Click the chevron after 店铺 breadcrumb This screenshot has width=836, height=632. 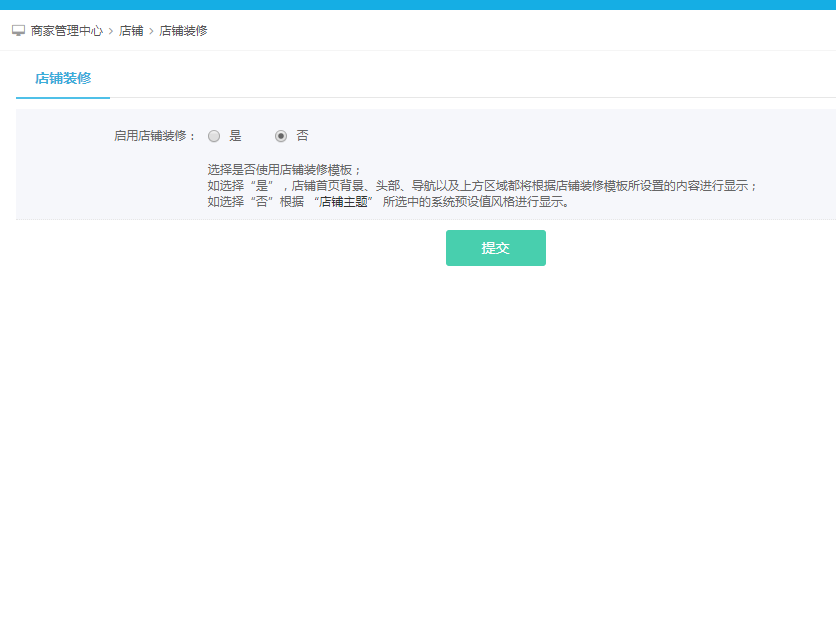point(152,31)
